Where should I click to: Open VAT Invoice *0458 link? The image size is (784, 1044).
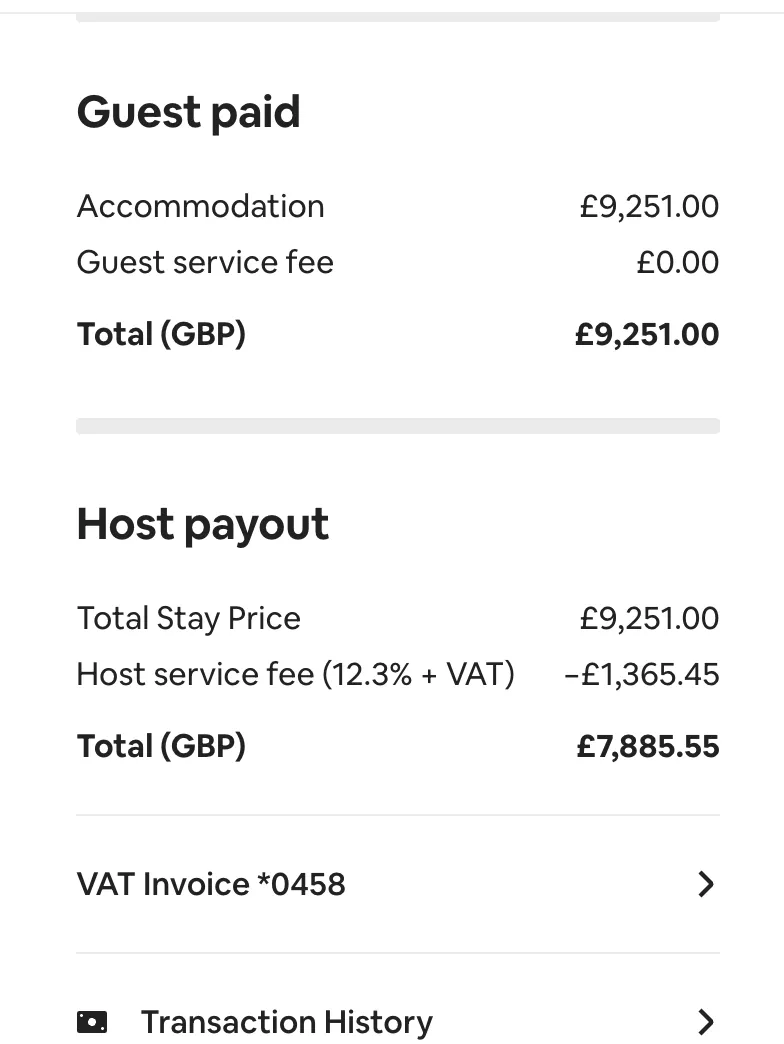coord(398,884)
